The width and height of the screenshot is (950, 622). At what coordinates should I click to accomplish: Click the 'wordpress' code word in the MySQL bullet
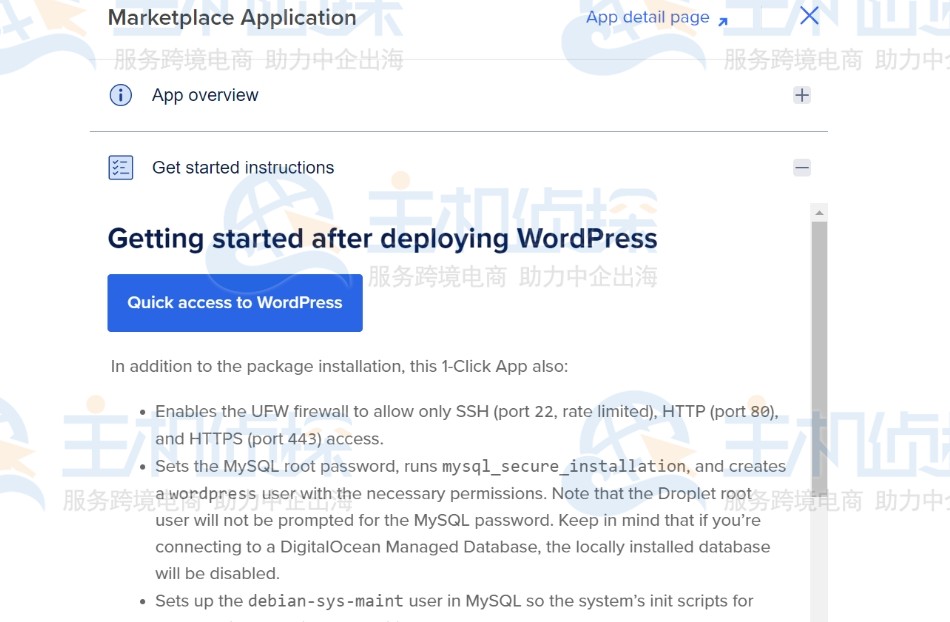point(212,494)
